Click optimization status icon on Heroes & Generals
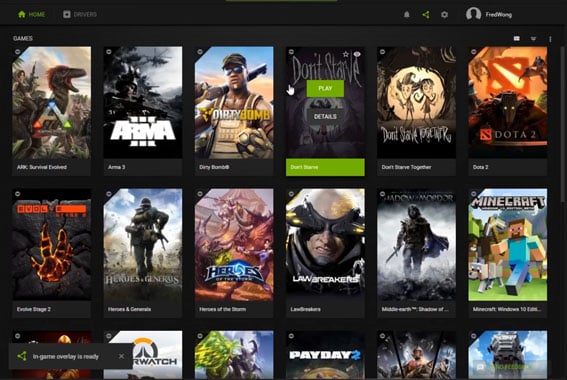 click(x=108, y=194)
